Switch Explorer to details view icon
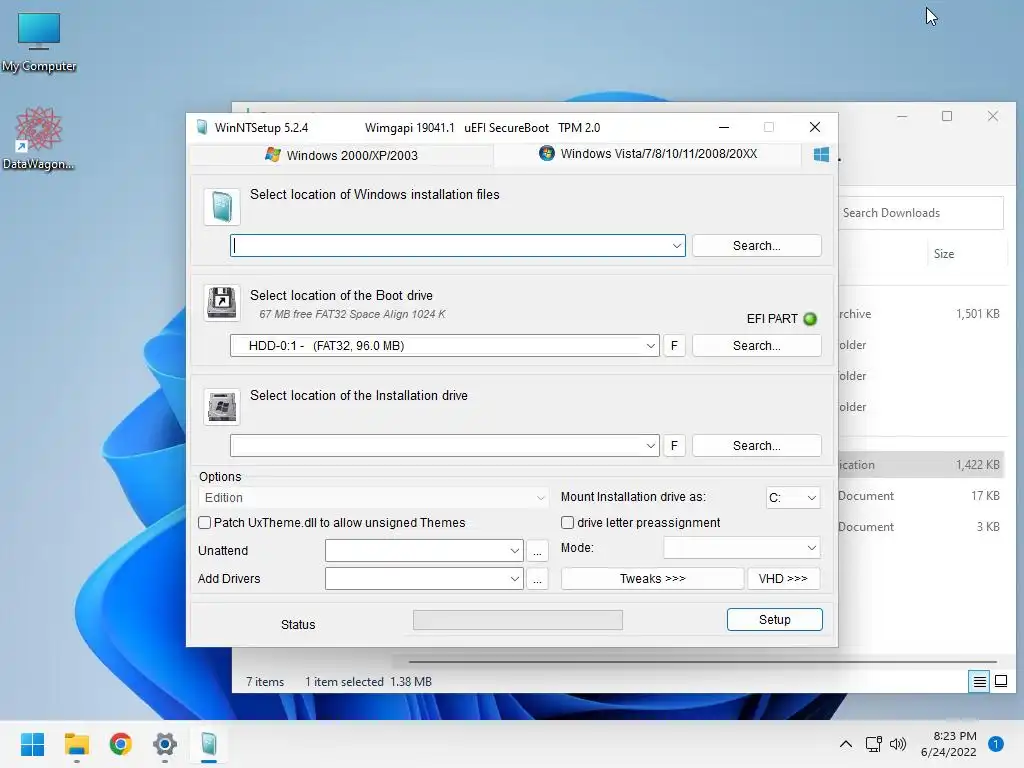This screenshot has width=1024, height=768. [x=980, y=682]
